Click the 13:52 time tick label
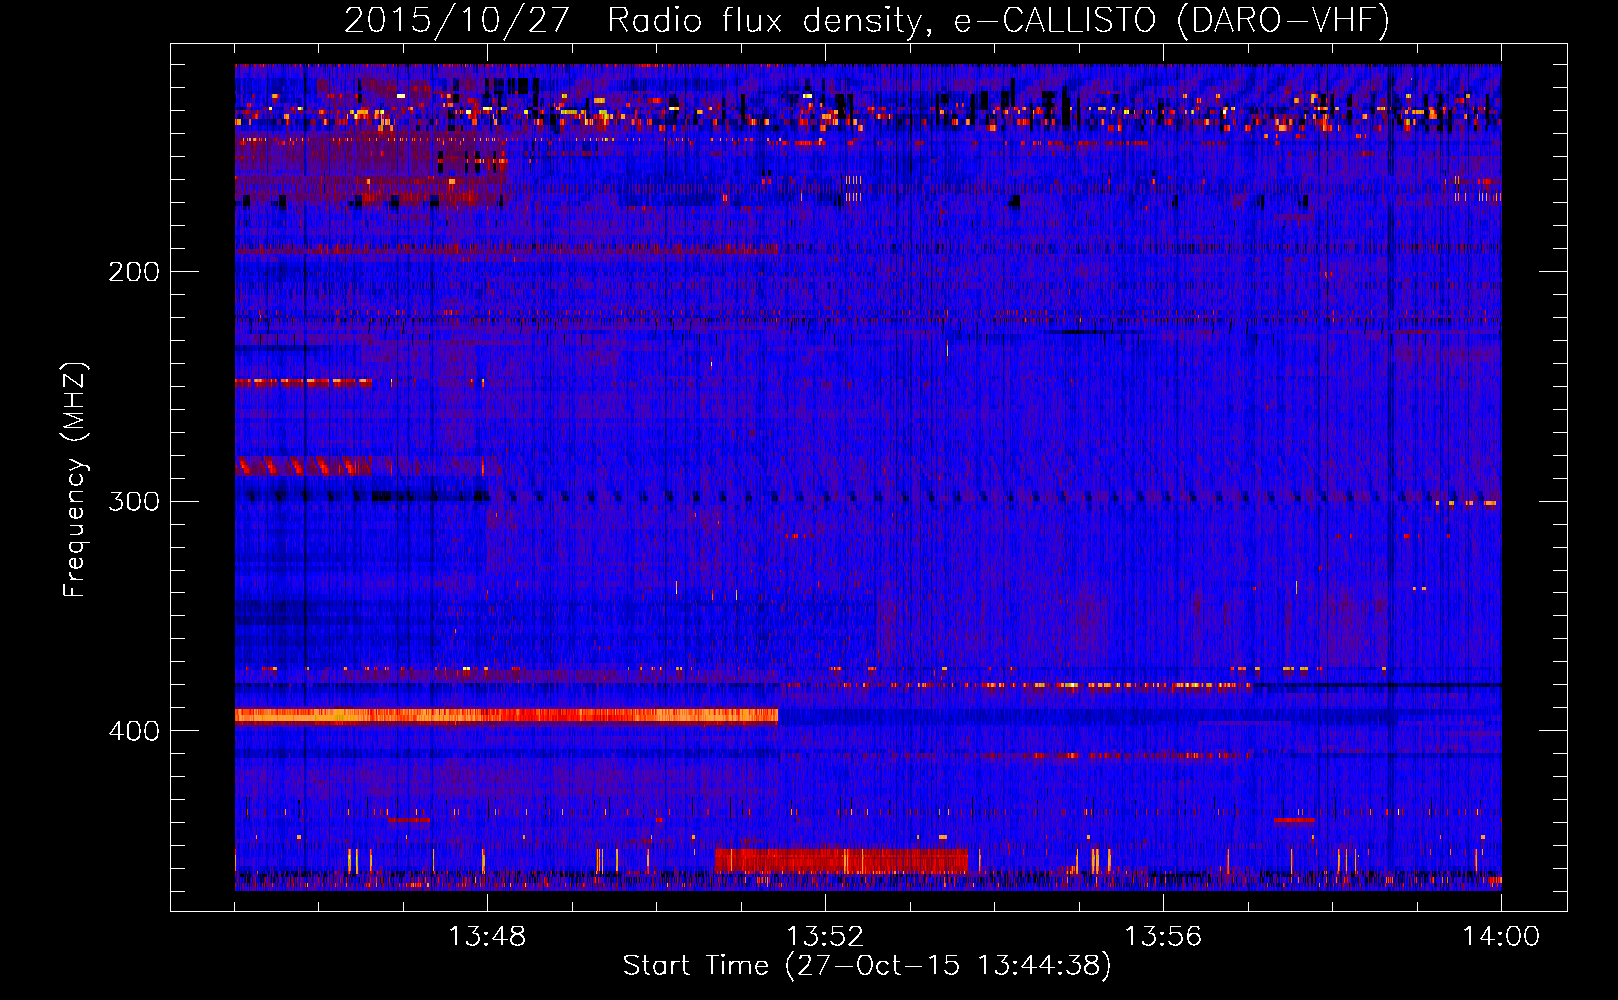The image size is (1618, 1000). (825, 937)
